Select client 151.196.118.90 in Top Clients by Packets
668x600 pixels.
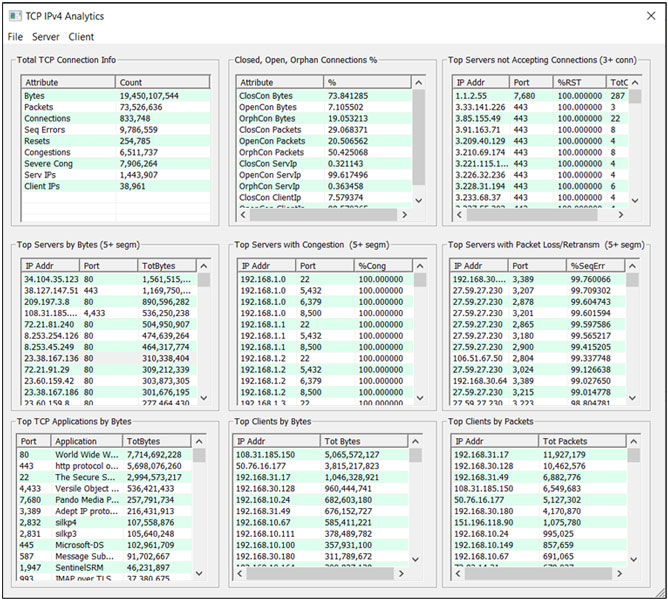pyautogui.click(x=539, y=522)
